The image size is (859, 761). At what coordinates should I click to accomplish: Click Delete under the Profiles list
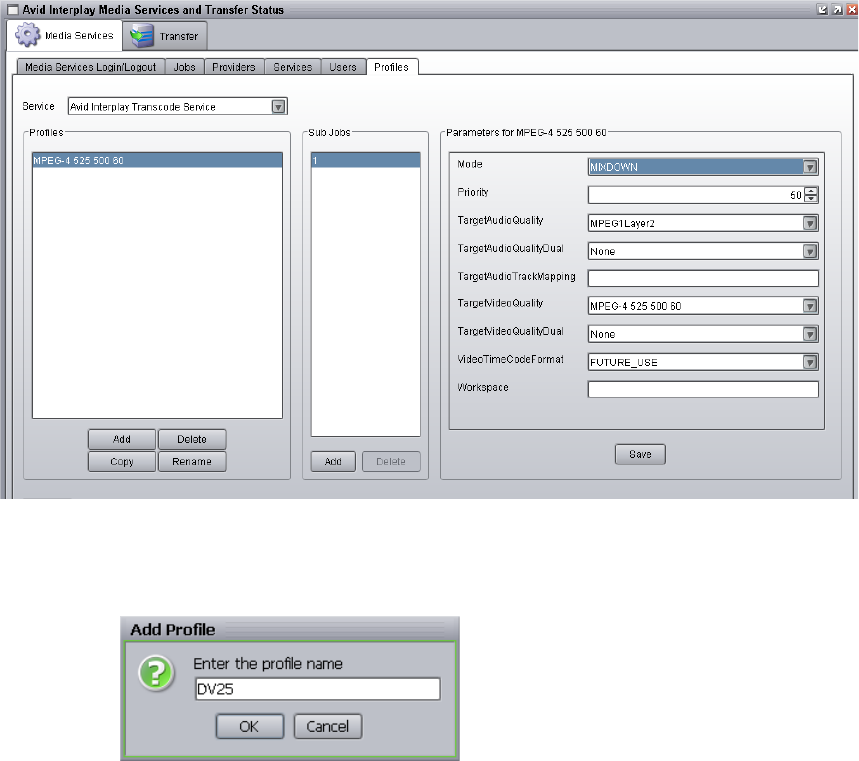(192, 439)
